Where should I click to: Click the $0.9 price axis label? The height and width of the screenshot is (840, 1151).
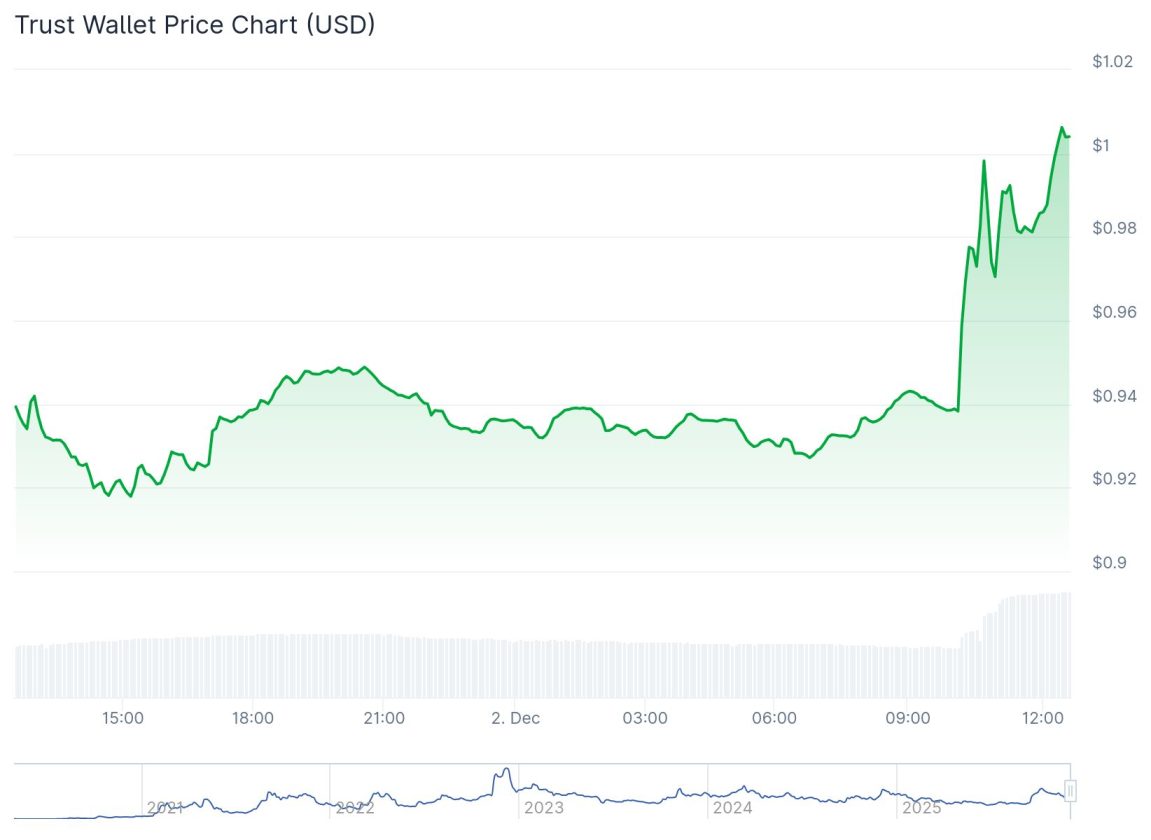[1108, 562]
